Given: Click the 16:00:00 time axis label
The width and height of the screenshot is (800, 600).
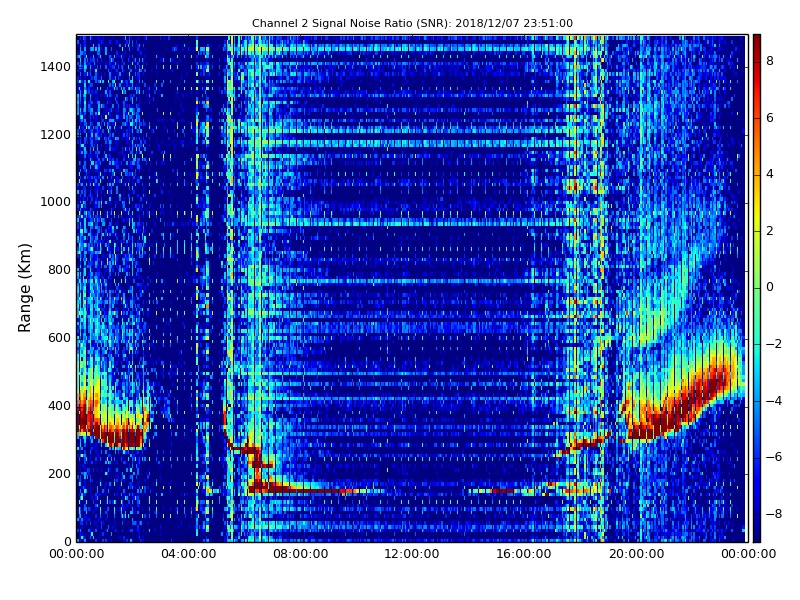Looking at the screenshot, I should [x=524, y=554].
